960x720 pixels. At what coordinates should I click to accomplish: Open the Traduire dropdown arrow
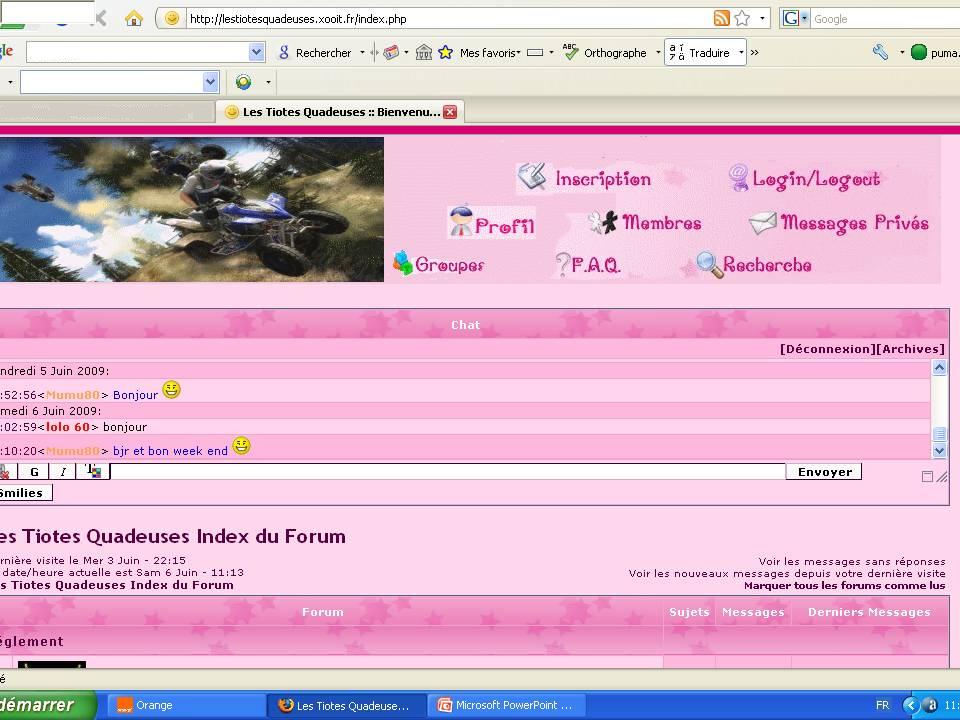[740, 52]
